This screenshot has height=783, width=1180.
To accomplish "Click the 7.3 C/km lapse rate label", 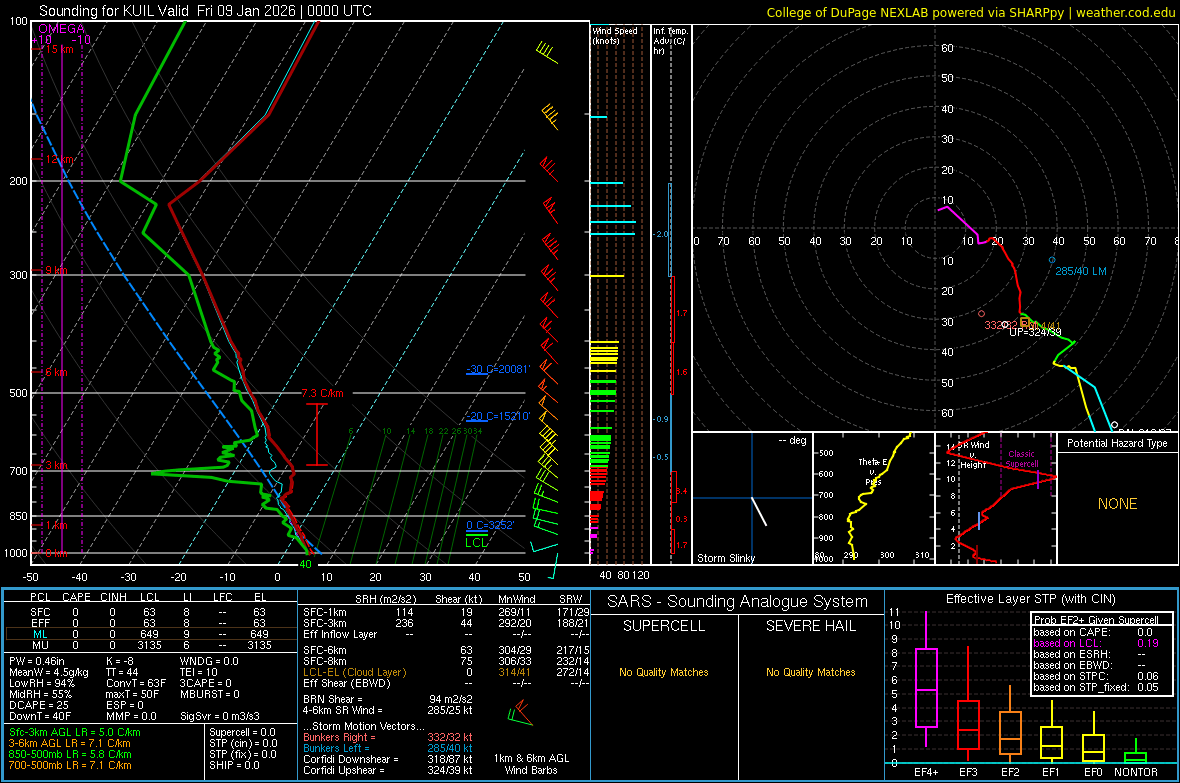I will (322, 393).
